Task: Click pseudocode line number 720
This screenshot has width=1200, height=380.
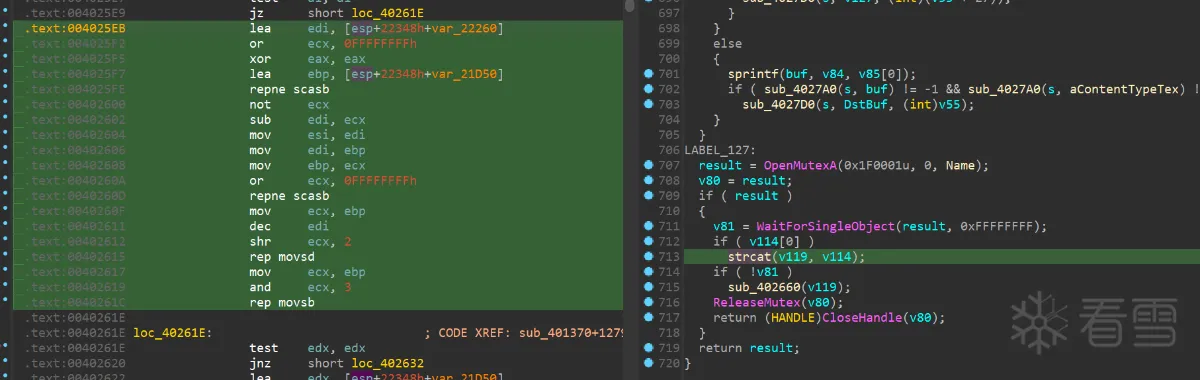Action: 669,363
